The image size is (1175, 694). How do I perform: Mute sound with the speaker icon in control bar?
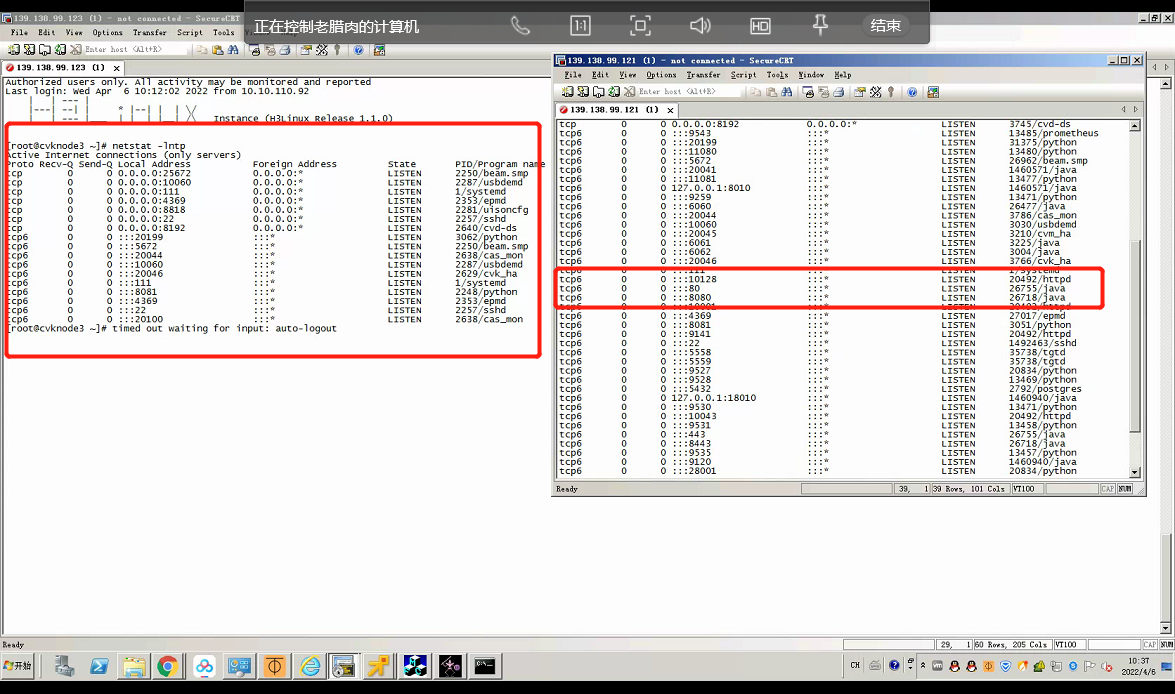click(x=700, y=26)
